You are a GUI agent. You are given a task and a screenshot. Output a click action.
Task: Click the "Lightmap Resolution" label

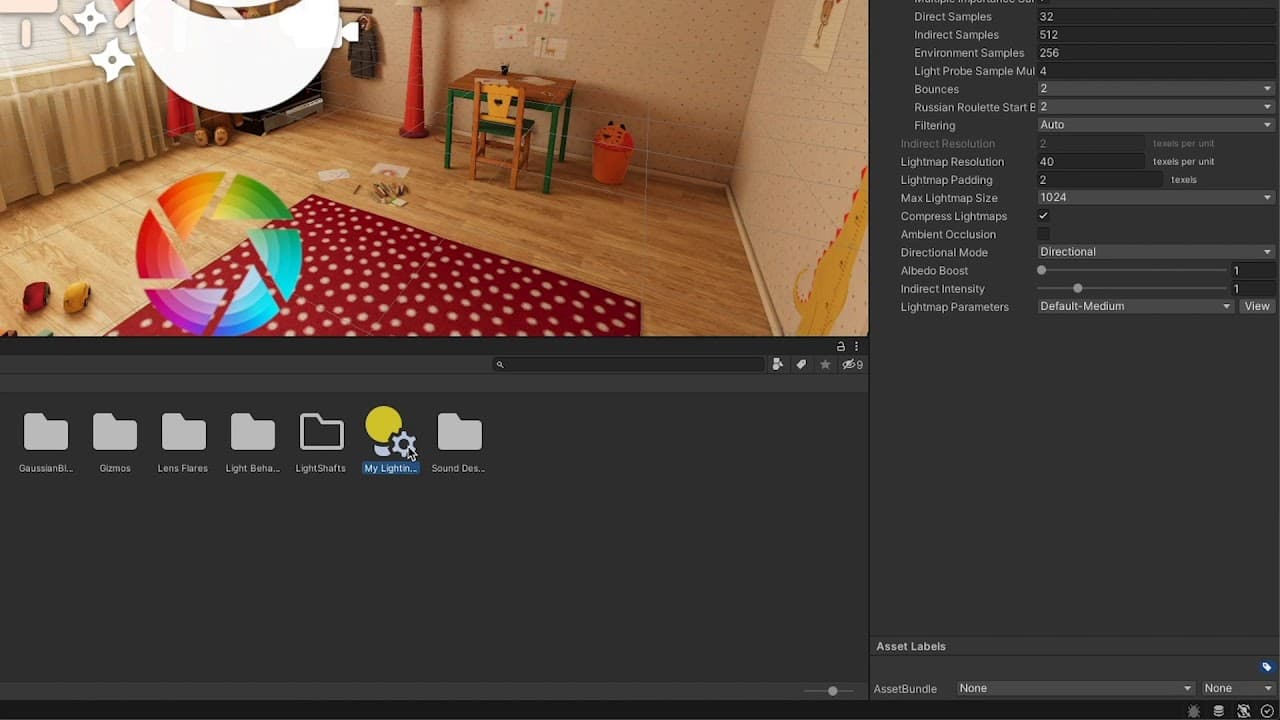coord(952,162)
